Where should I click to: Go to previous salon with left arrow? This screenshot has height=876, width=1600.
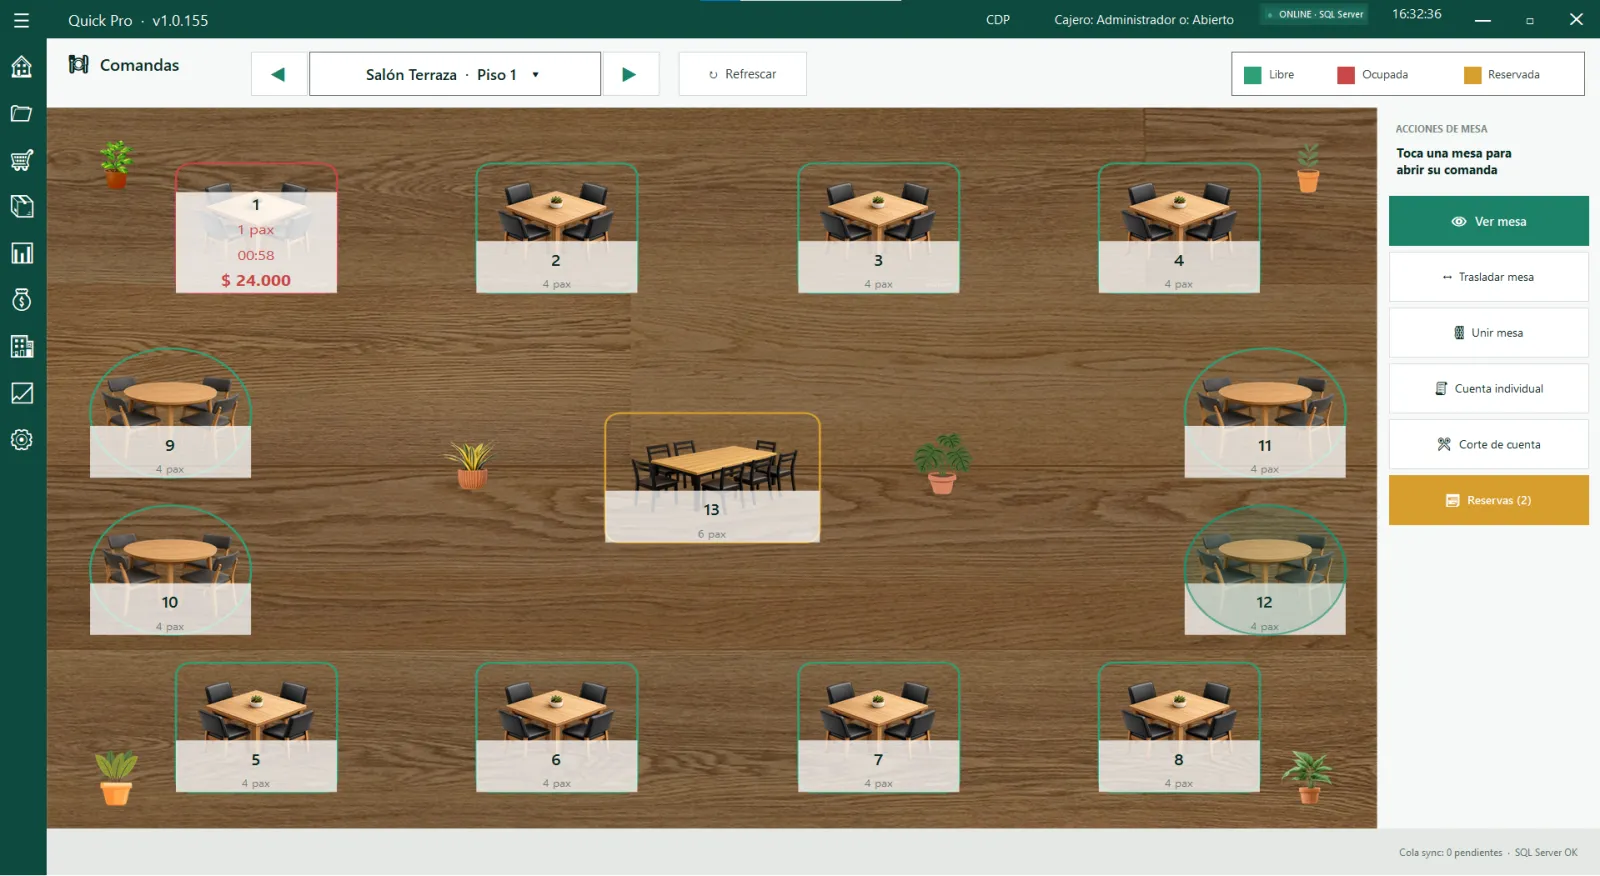click(x=278, y=74)
